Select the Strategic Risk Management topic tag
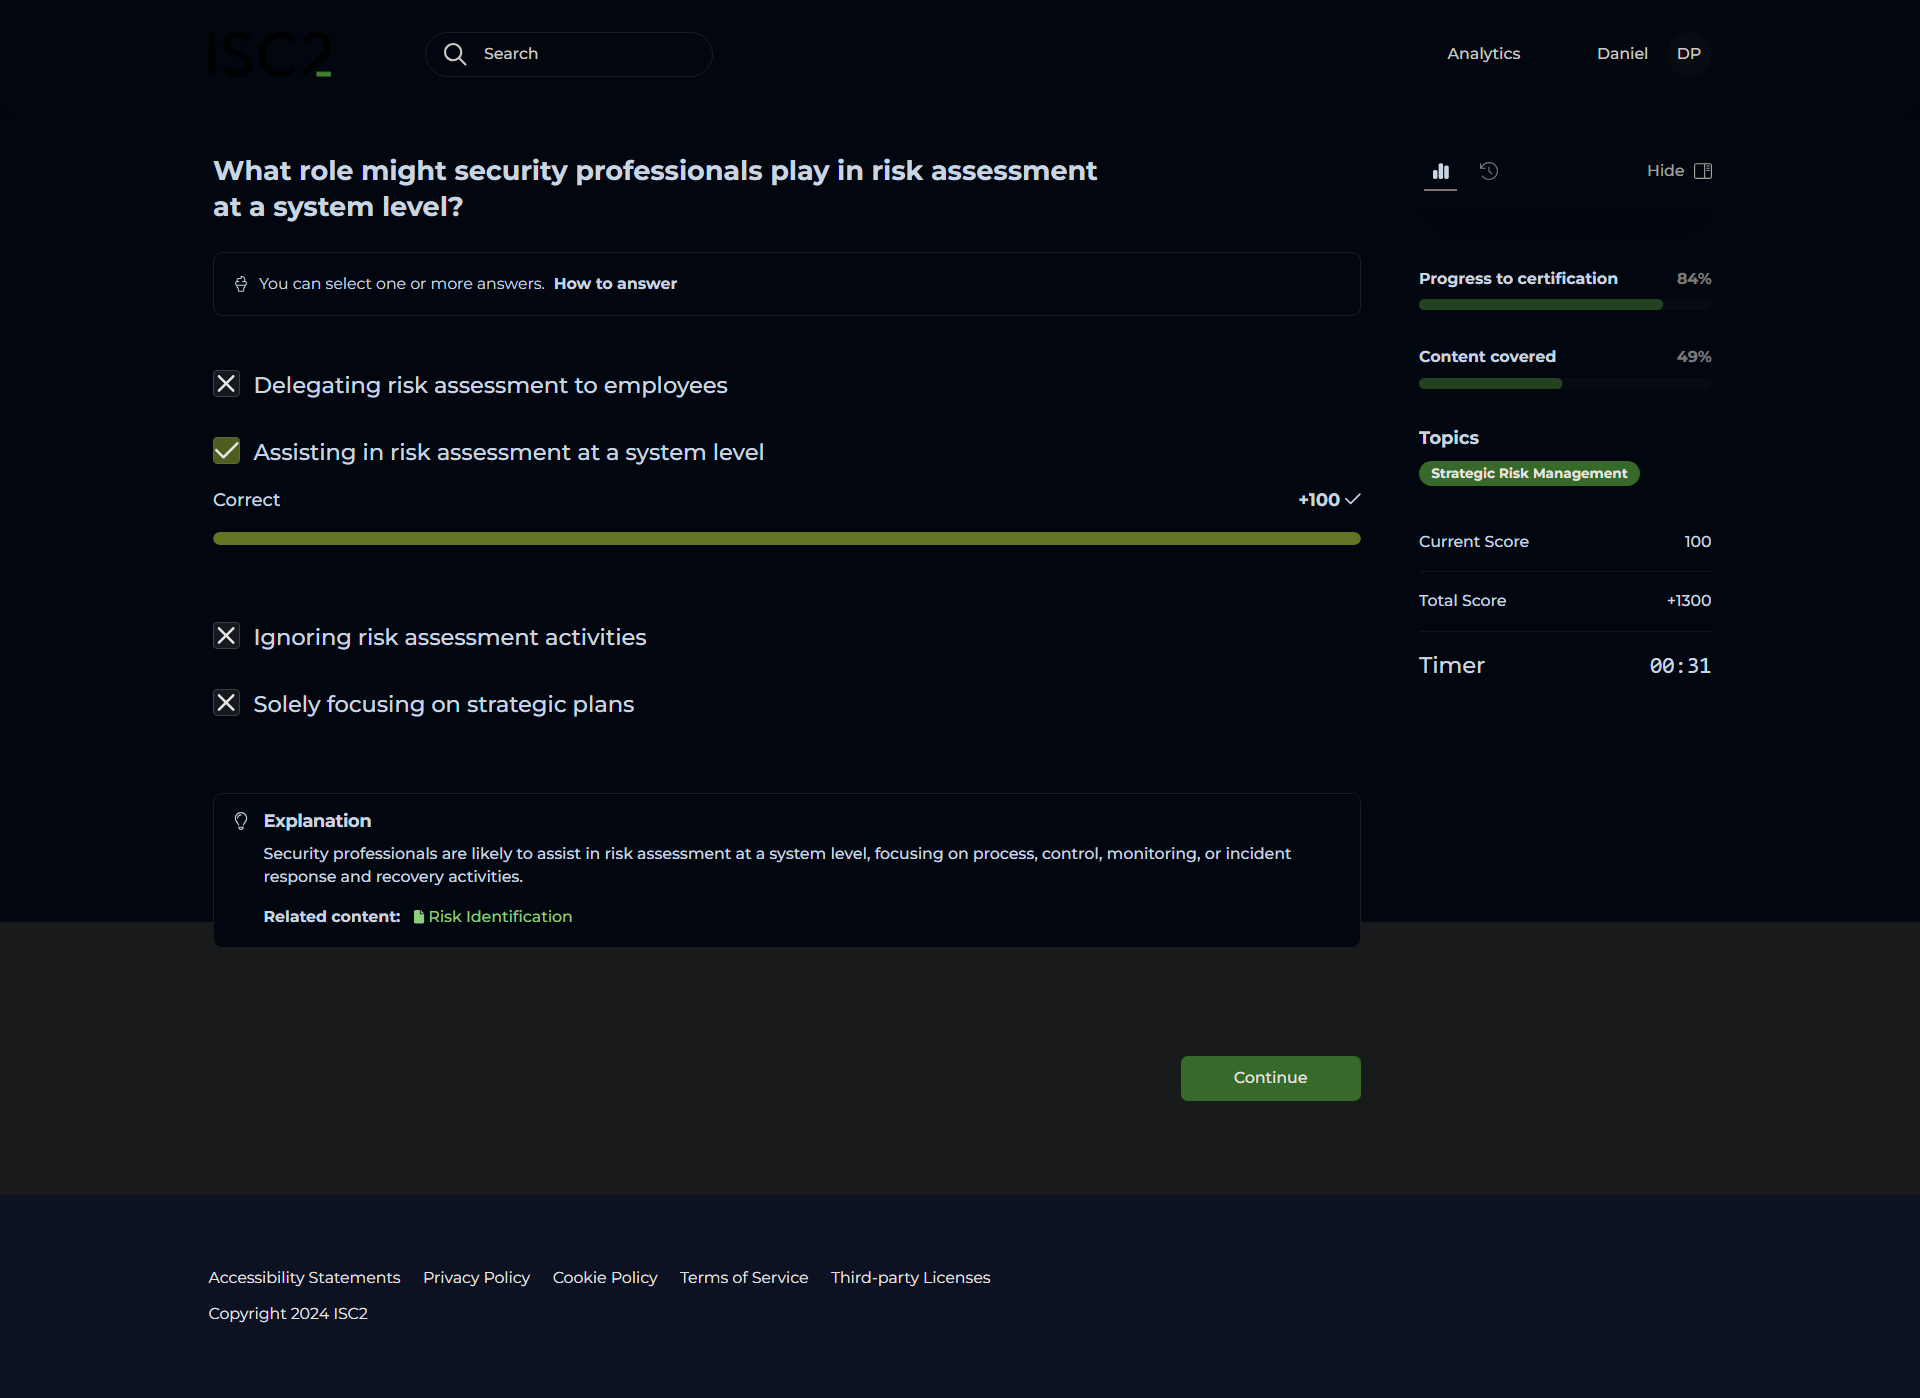The image size is (1920, 1398). coord(1528,473)
